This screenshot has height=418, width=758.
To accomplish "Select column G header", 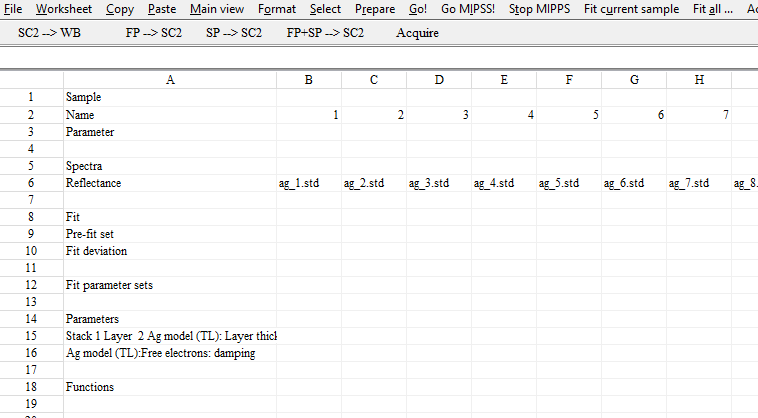I will tap(634, 80).
